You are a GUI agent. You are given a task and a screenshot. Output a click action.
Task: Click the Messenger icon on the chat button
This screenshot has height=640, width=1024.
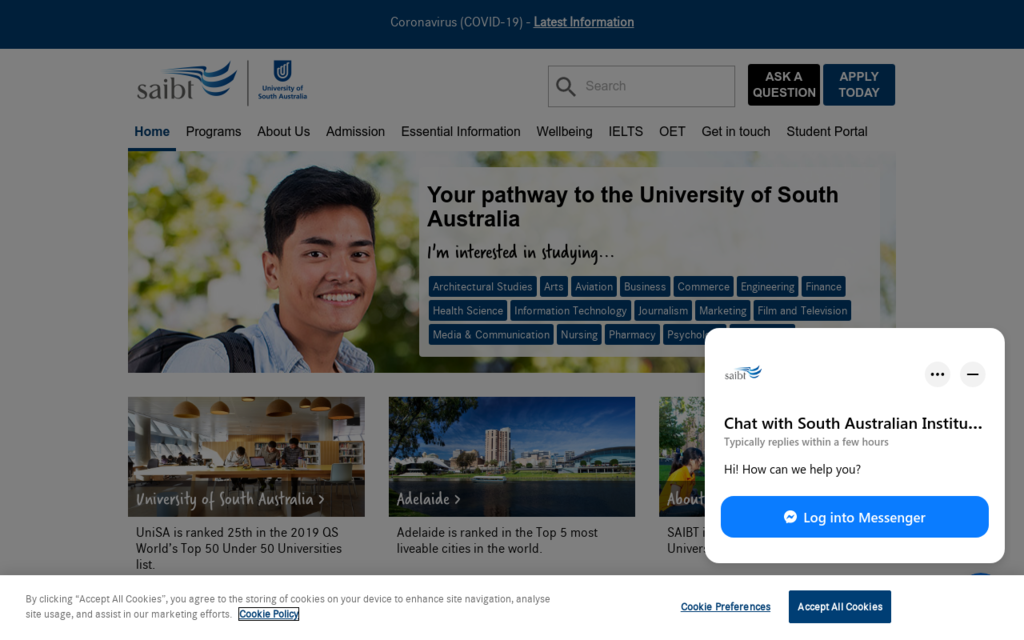pyautogui.click(x=790, y=517)
